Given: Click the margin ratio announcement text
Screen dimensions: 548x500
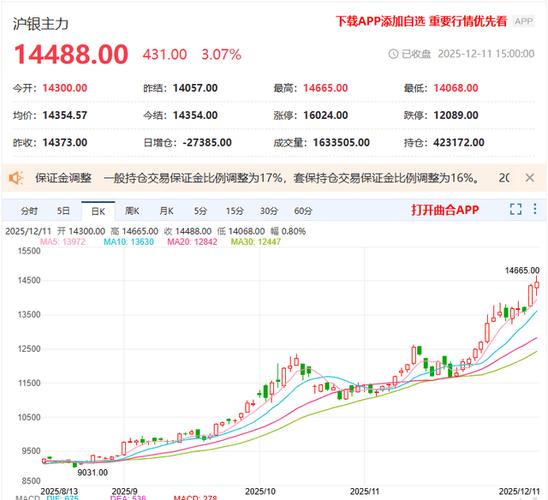Looking at the screenshot, I should pyautogui.click(x=291, y=178).
